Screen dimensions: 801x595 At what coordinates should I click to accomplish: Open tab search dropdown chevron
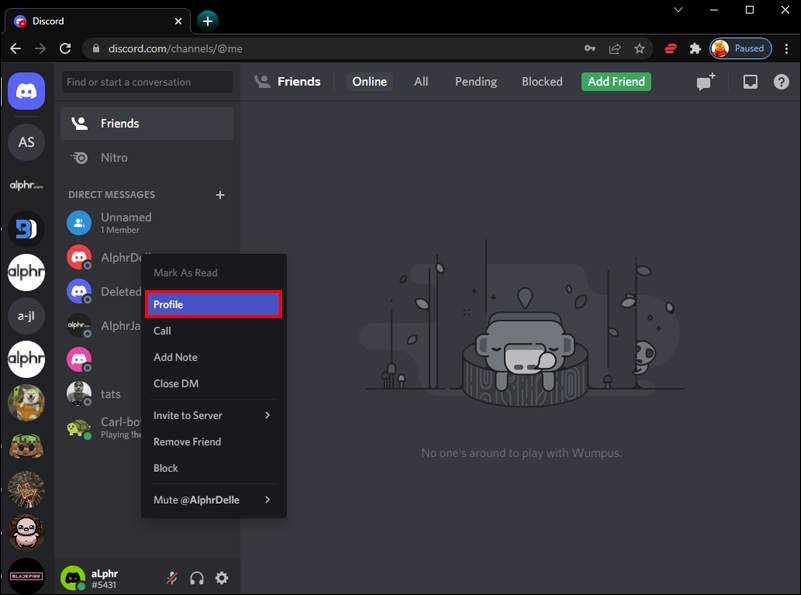[678, 10]
